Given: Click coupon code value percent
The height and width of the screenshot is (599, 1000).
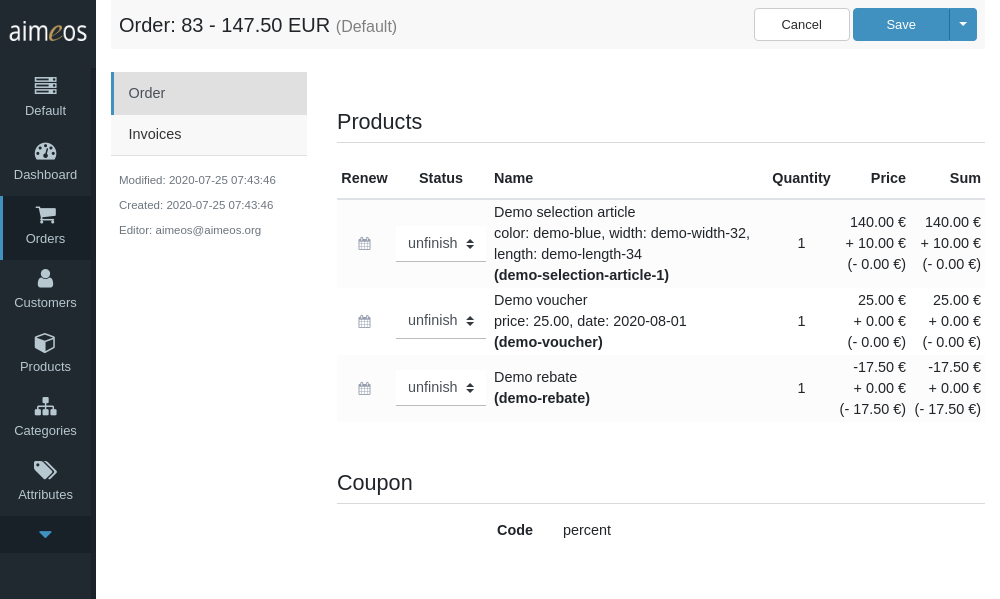Looking at the screenshot, I should (587, 530).
